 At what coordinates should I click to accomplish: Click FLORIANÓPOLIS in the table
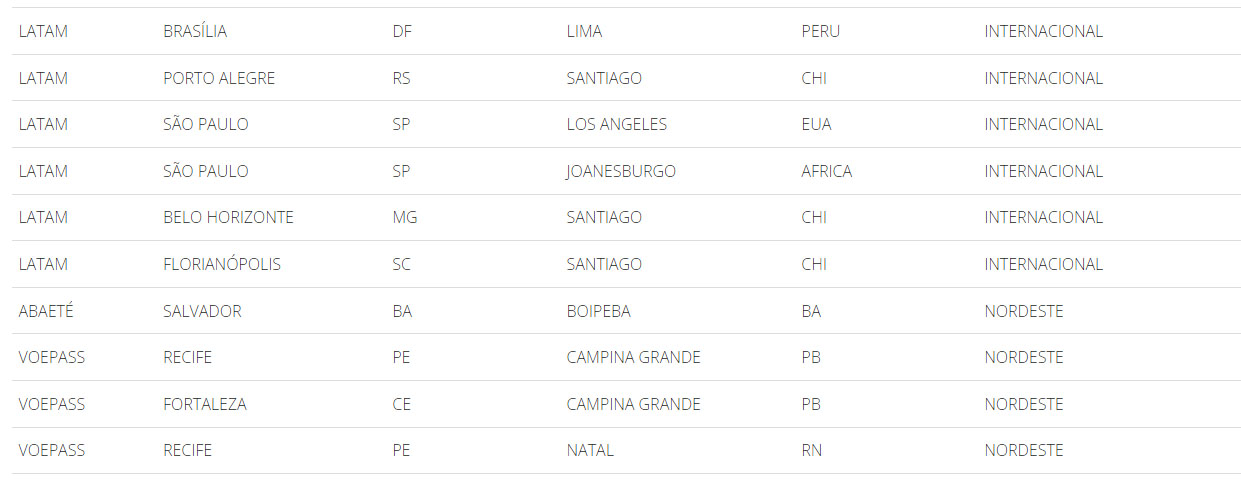(x=222, y=264)
